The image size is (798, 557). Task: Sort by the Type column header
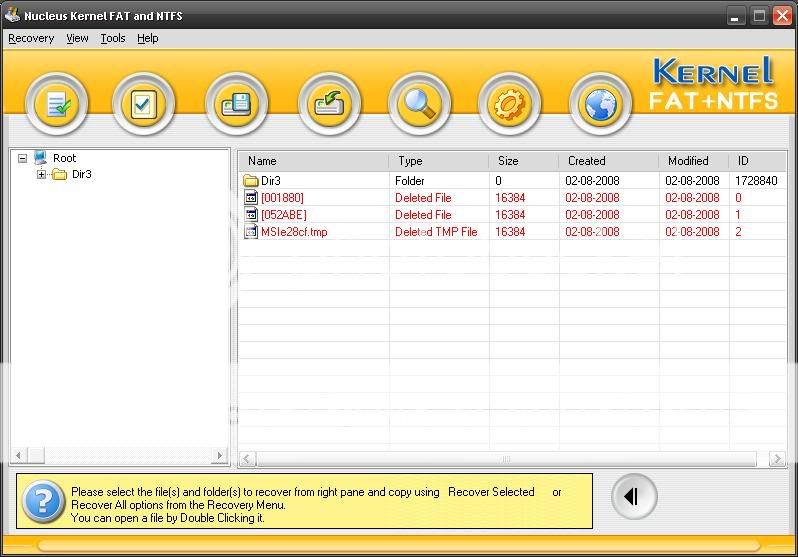439,161
